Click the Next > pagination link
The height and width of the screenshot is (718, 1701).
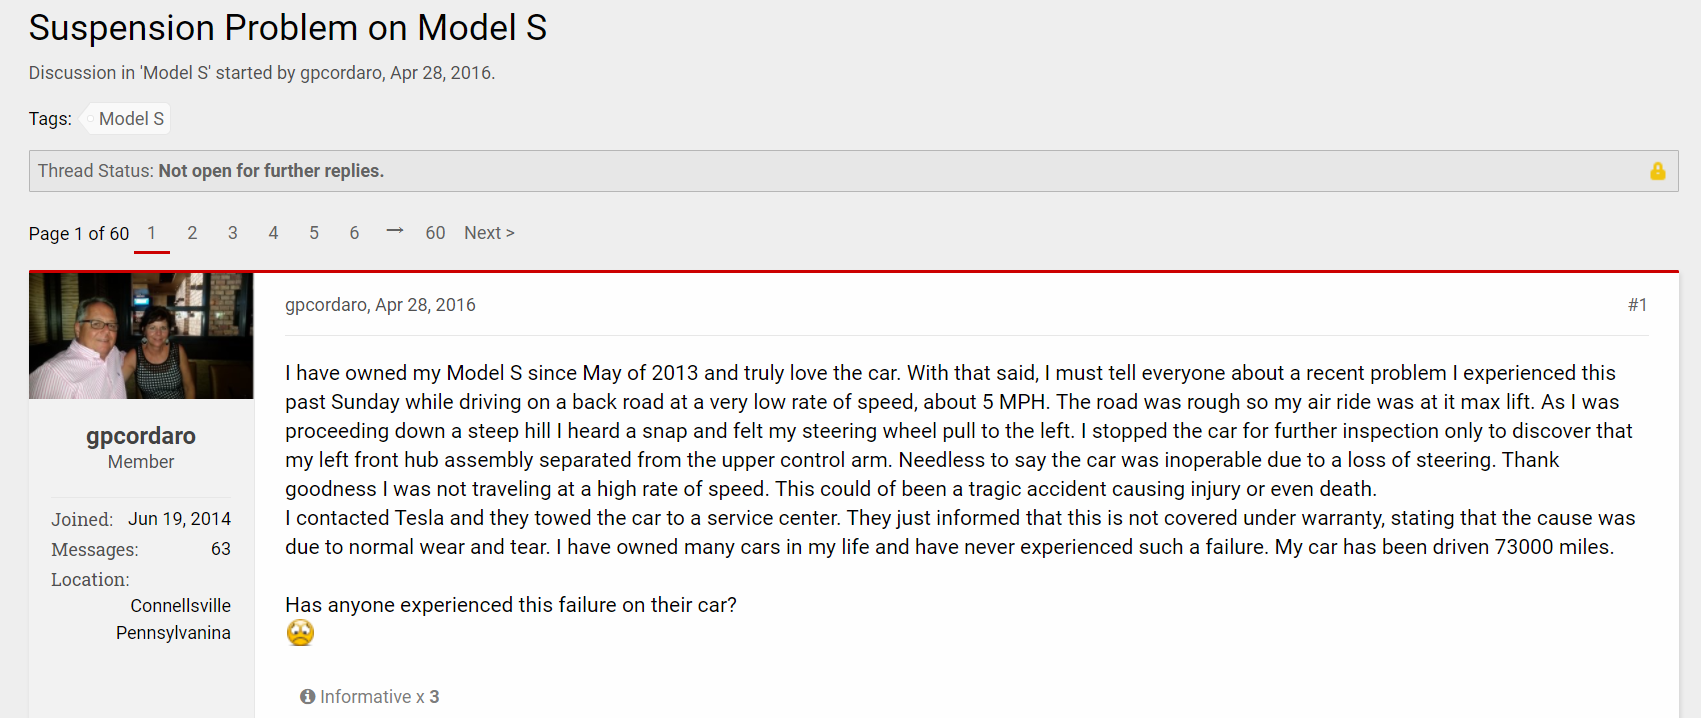coord(489,233)
